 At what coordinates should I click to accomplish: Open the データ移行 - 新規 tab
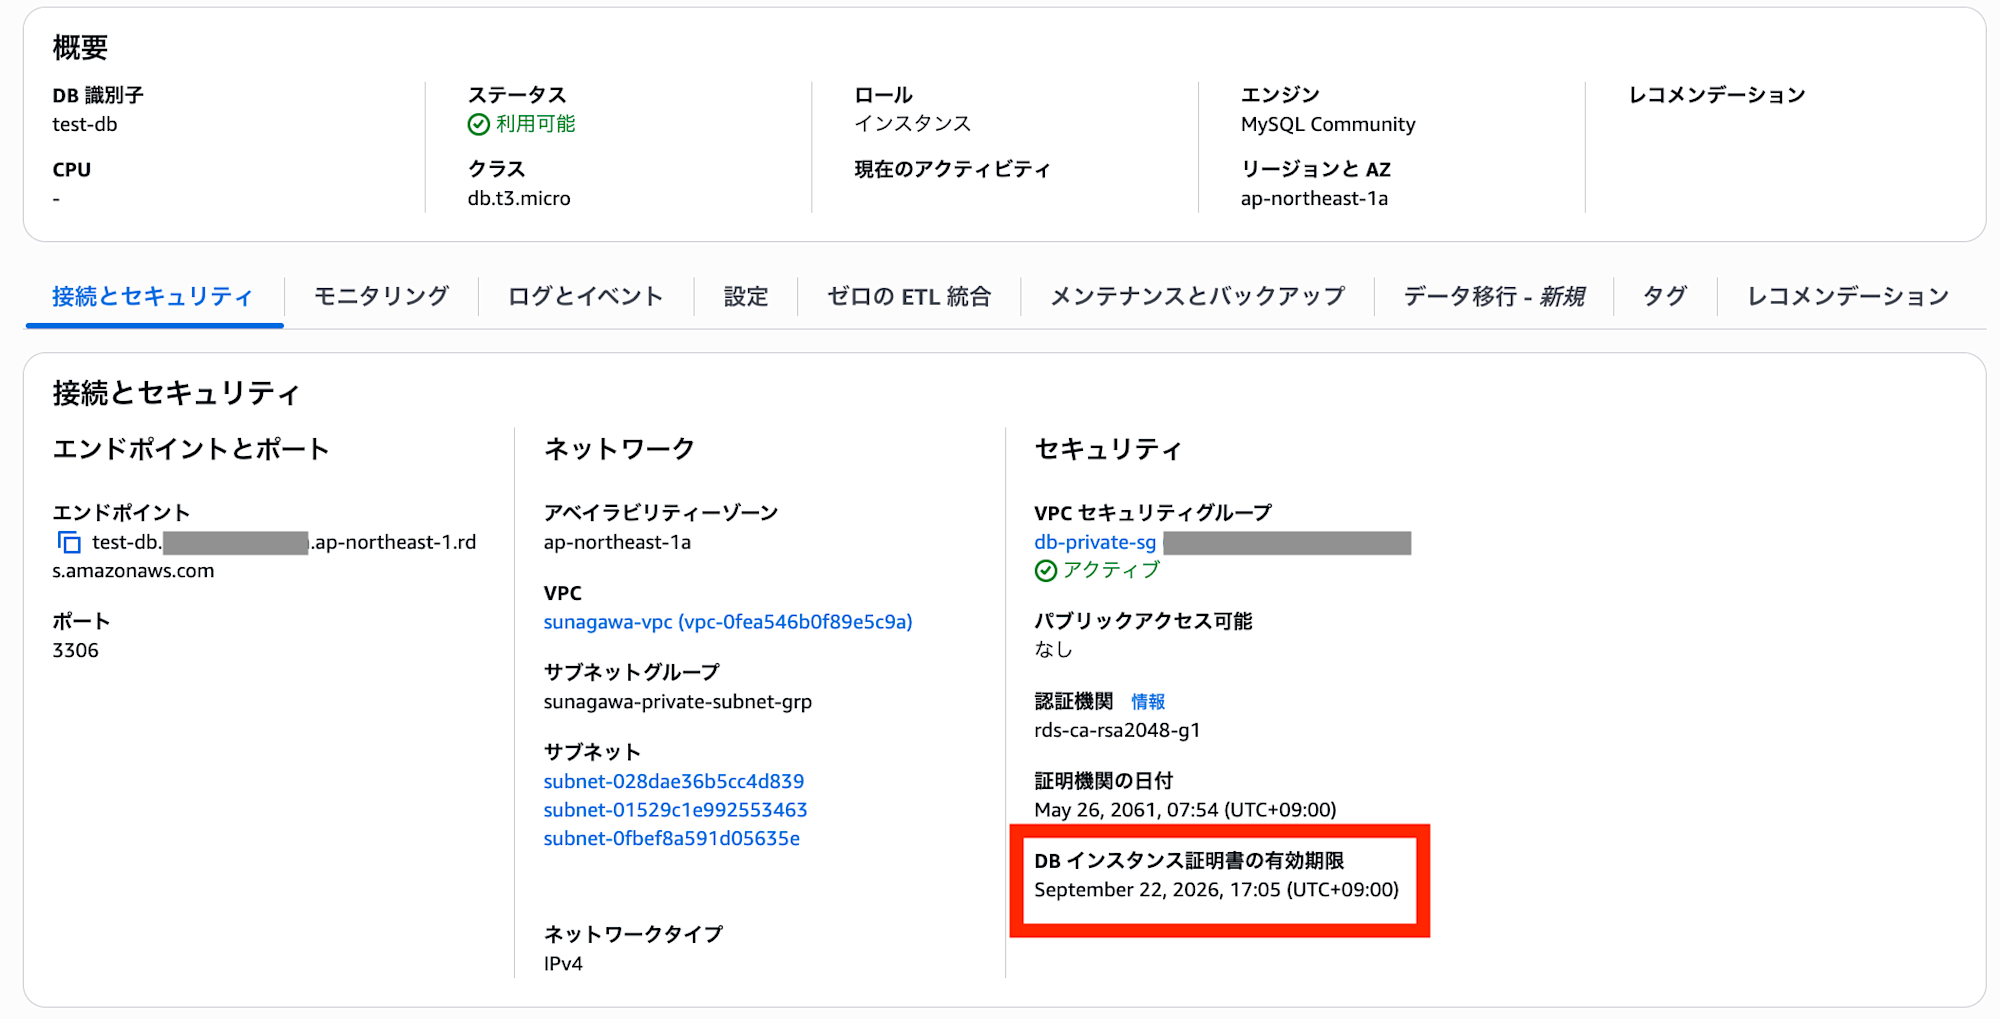point(1494,297)
